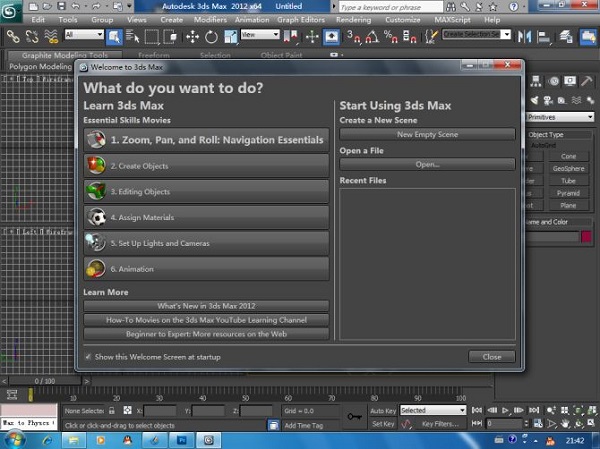Click Edit Named Selection Sets icon
The image size is (600, 449).
pyautogui.click(x=431, y=37)
